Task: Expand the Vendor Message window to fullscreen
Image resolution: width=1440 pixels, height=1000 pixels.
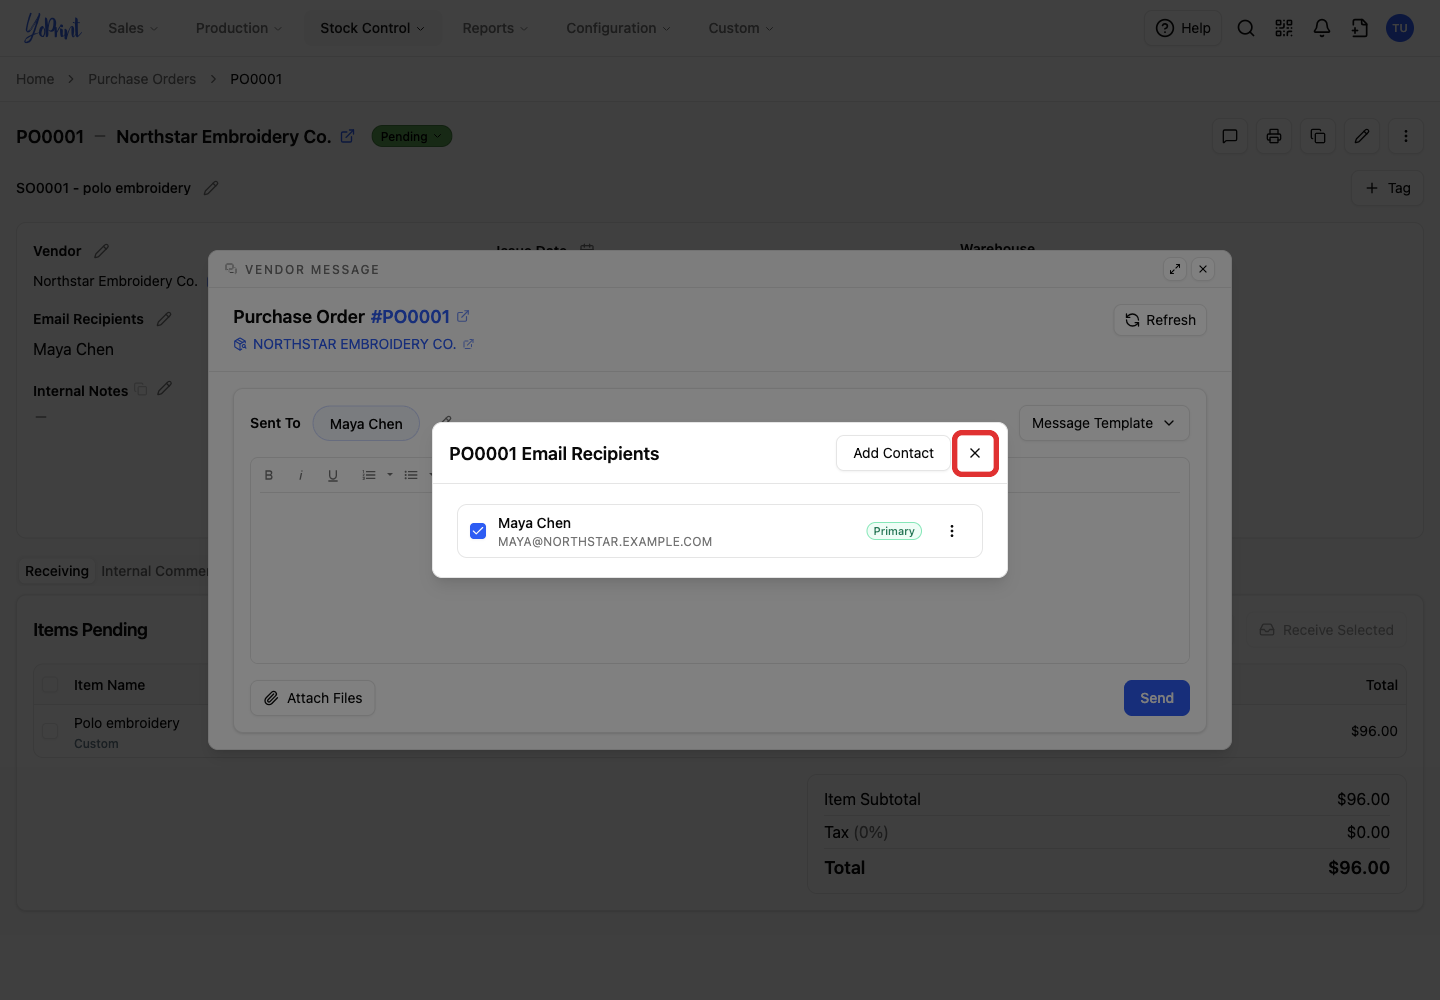Action: (1175, 269)
